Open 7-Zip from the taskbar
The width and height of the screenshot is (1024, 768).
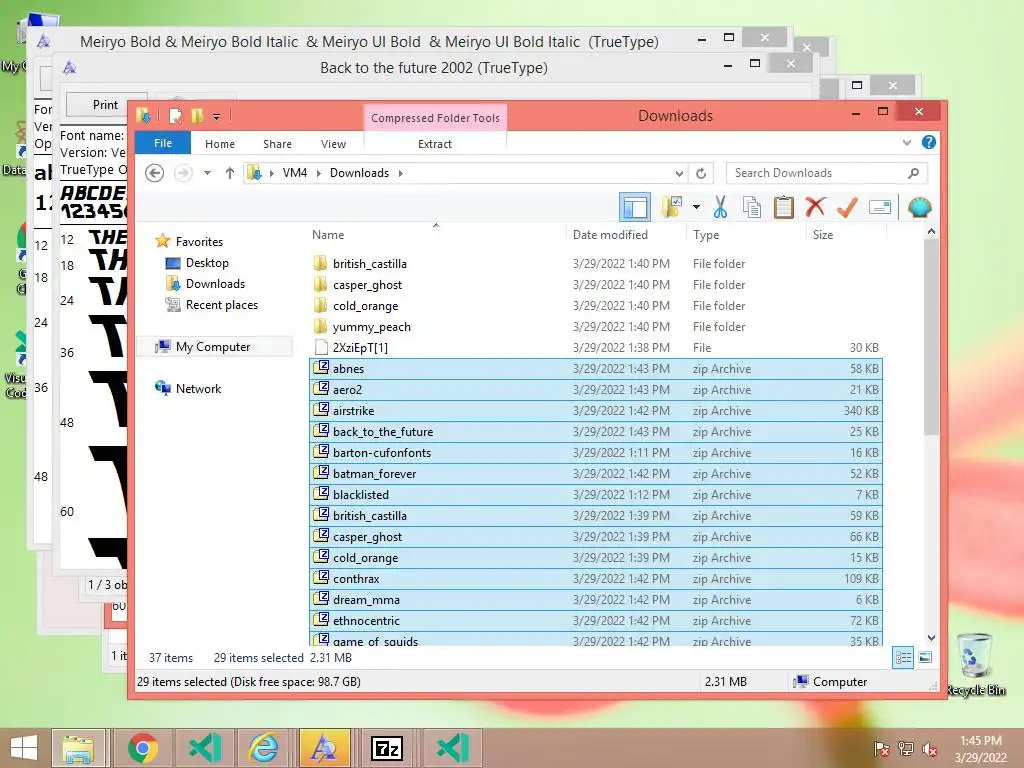point(387,748)
